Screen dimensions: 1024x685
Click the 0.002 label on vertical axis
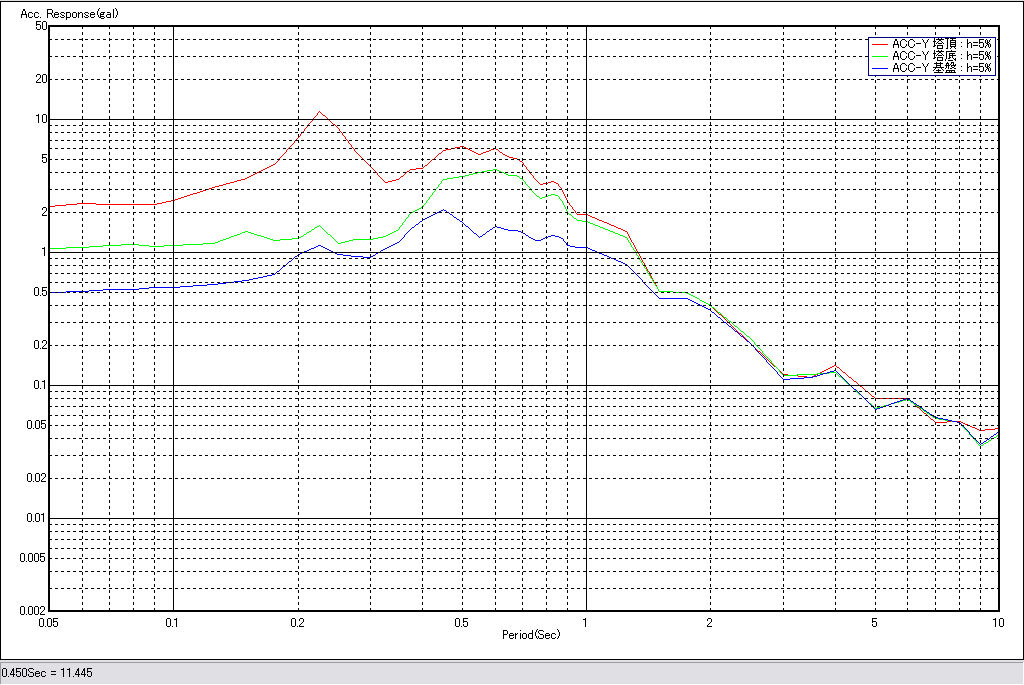click(x=34, y=610)
